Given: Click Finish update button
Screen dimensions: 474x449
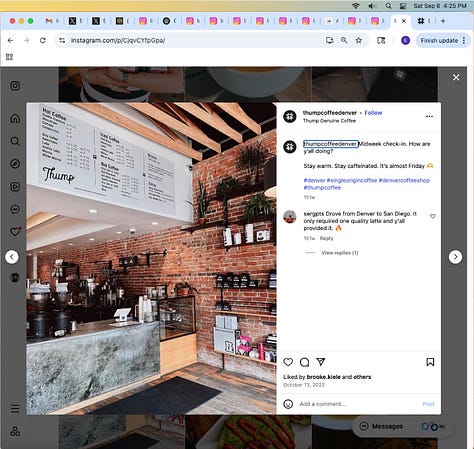Looking at the screenshot, I should [439, 40].
